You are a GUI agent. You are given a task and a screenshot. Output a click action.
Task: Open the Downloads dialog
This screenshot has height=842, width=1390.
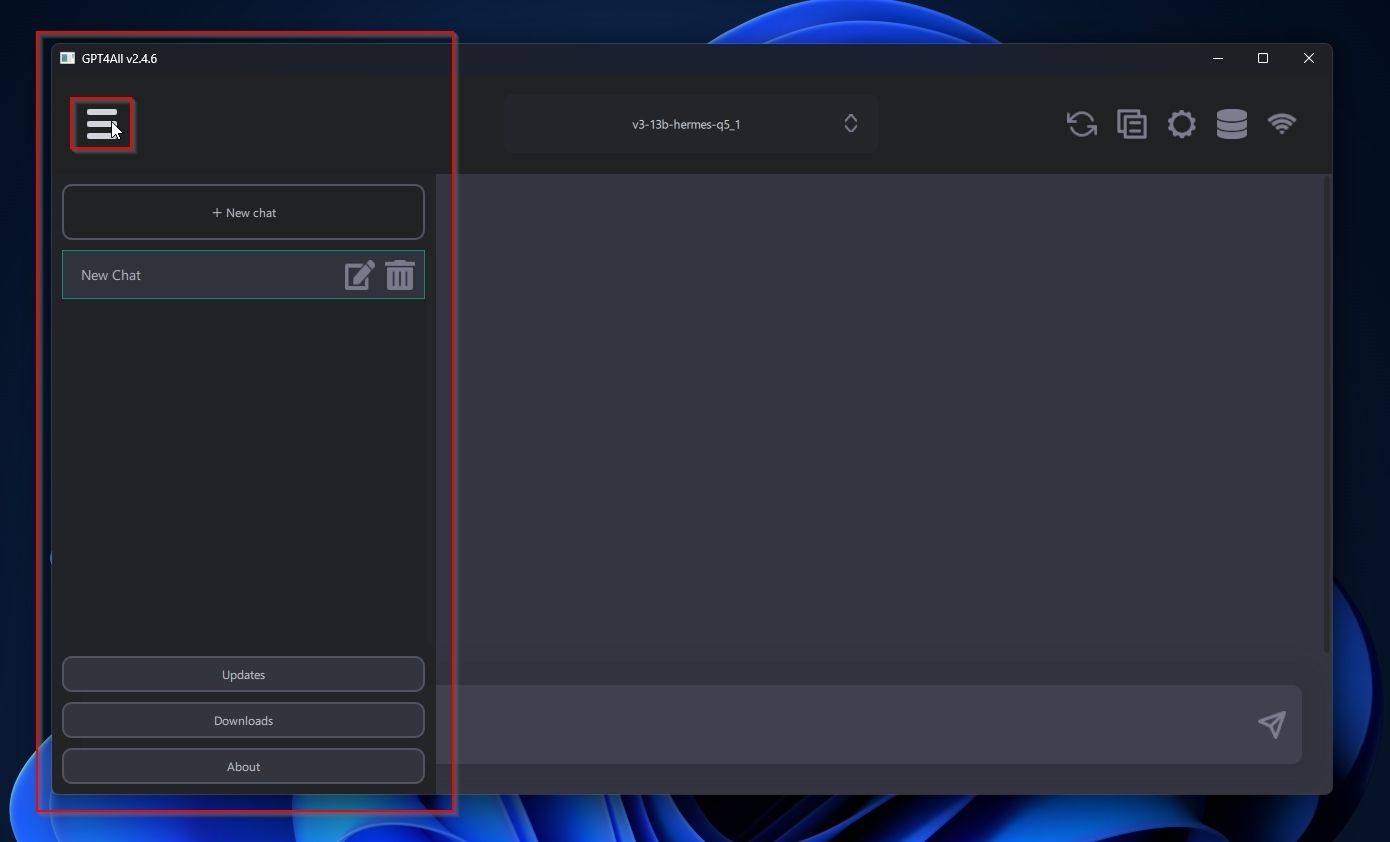243,720
